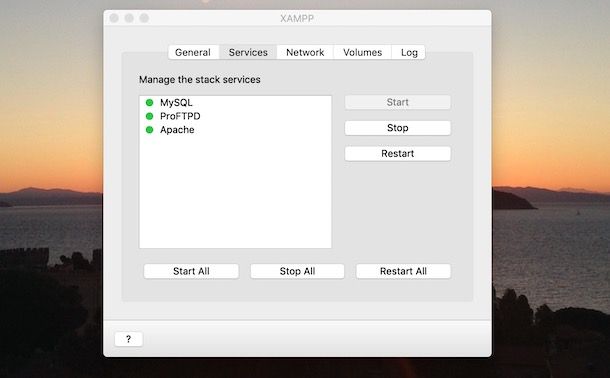The image size is (610, 378).
Task: Stop the selected service
Action: coord(398,128)
